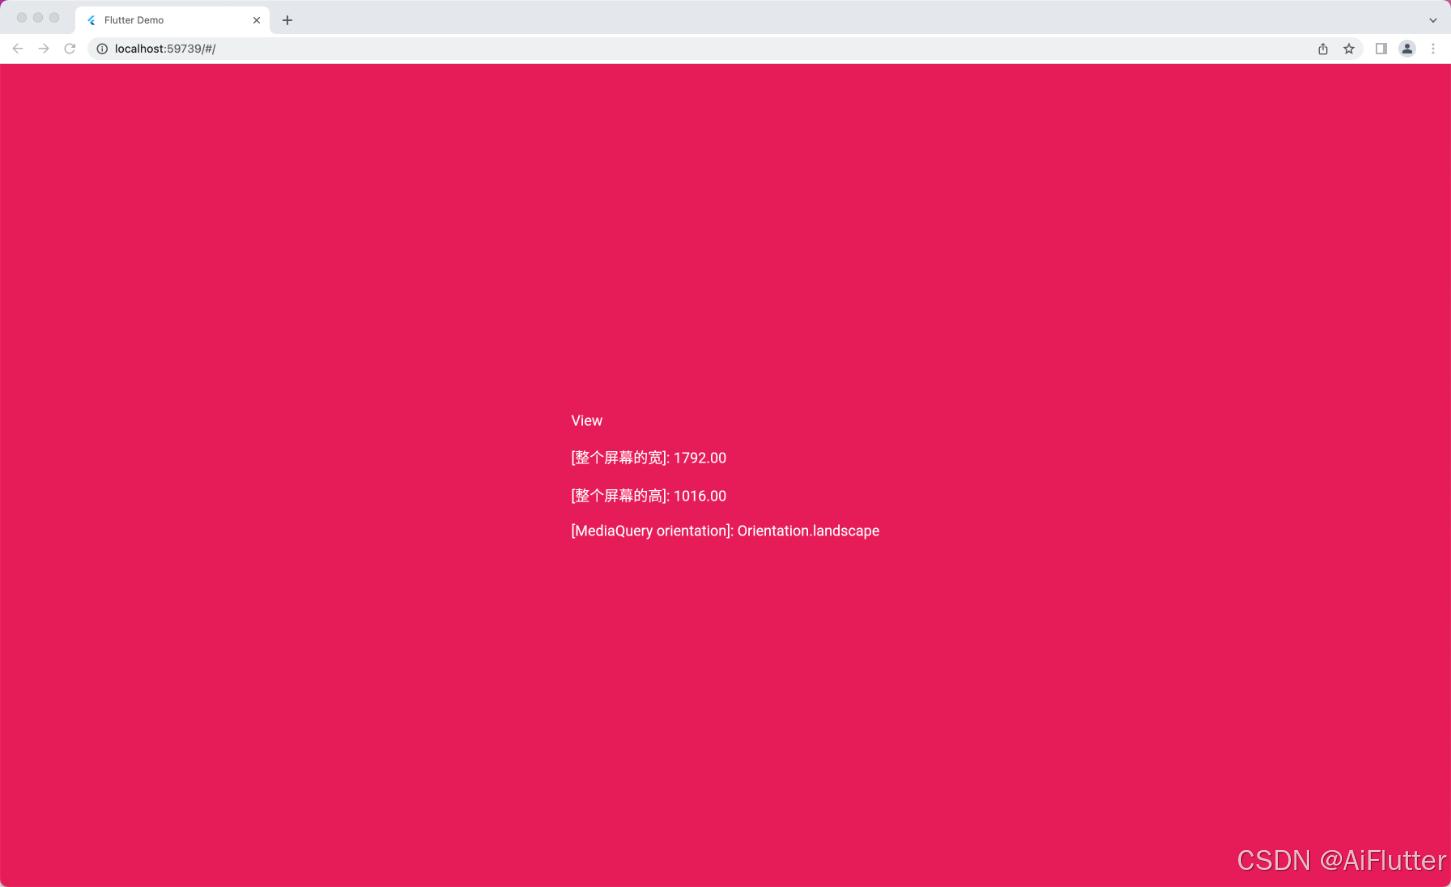Minimize window using yellow traffic light
The image size is (1451, 887).
click(x=38, y=18)
